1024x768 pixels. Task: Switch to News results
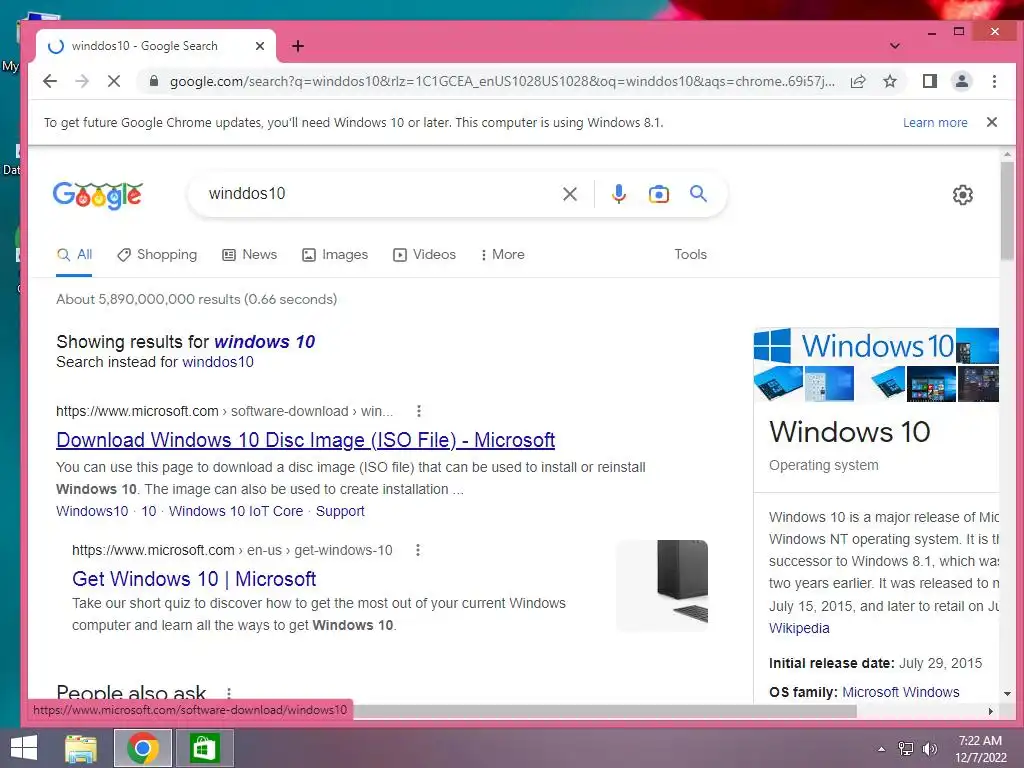click(x=249, y=255)
